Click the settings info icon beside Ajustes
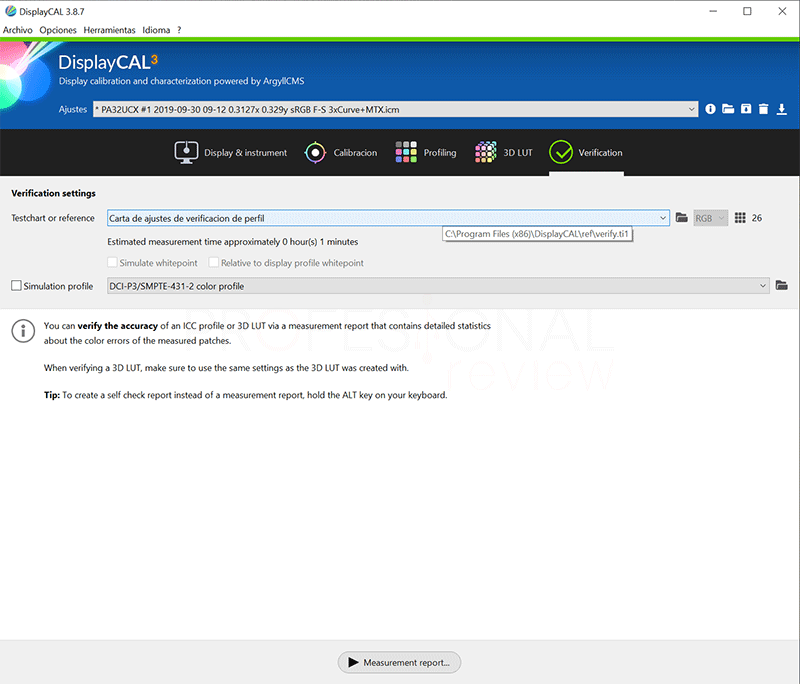The height and width of the screenshot is (684, 800). click(710, 109)
